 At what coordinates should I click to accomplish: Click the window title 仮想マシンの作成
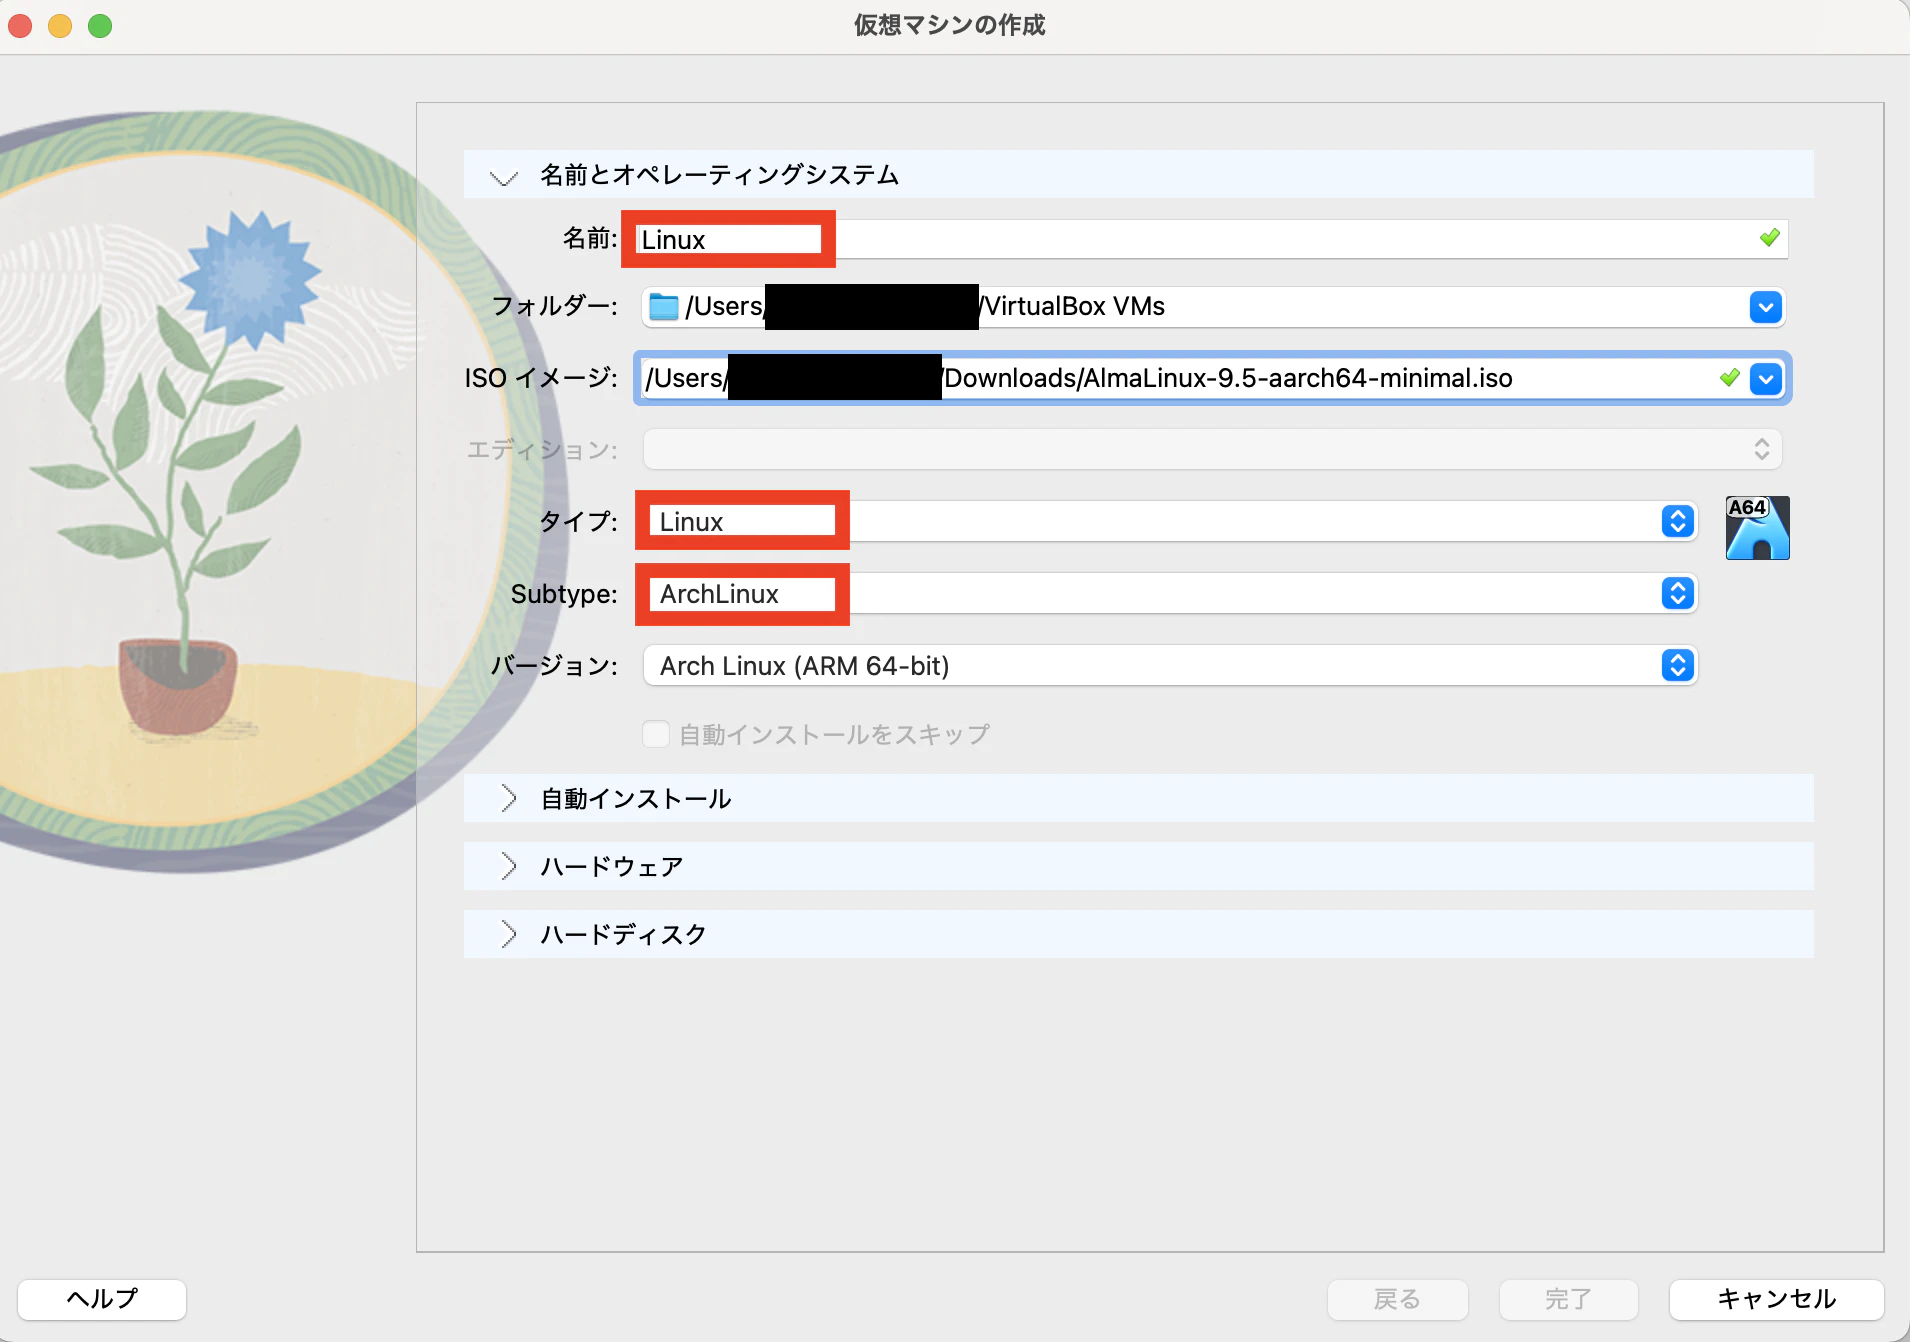pyautogui.click(x=949, y=25)
